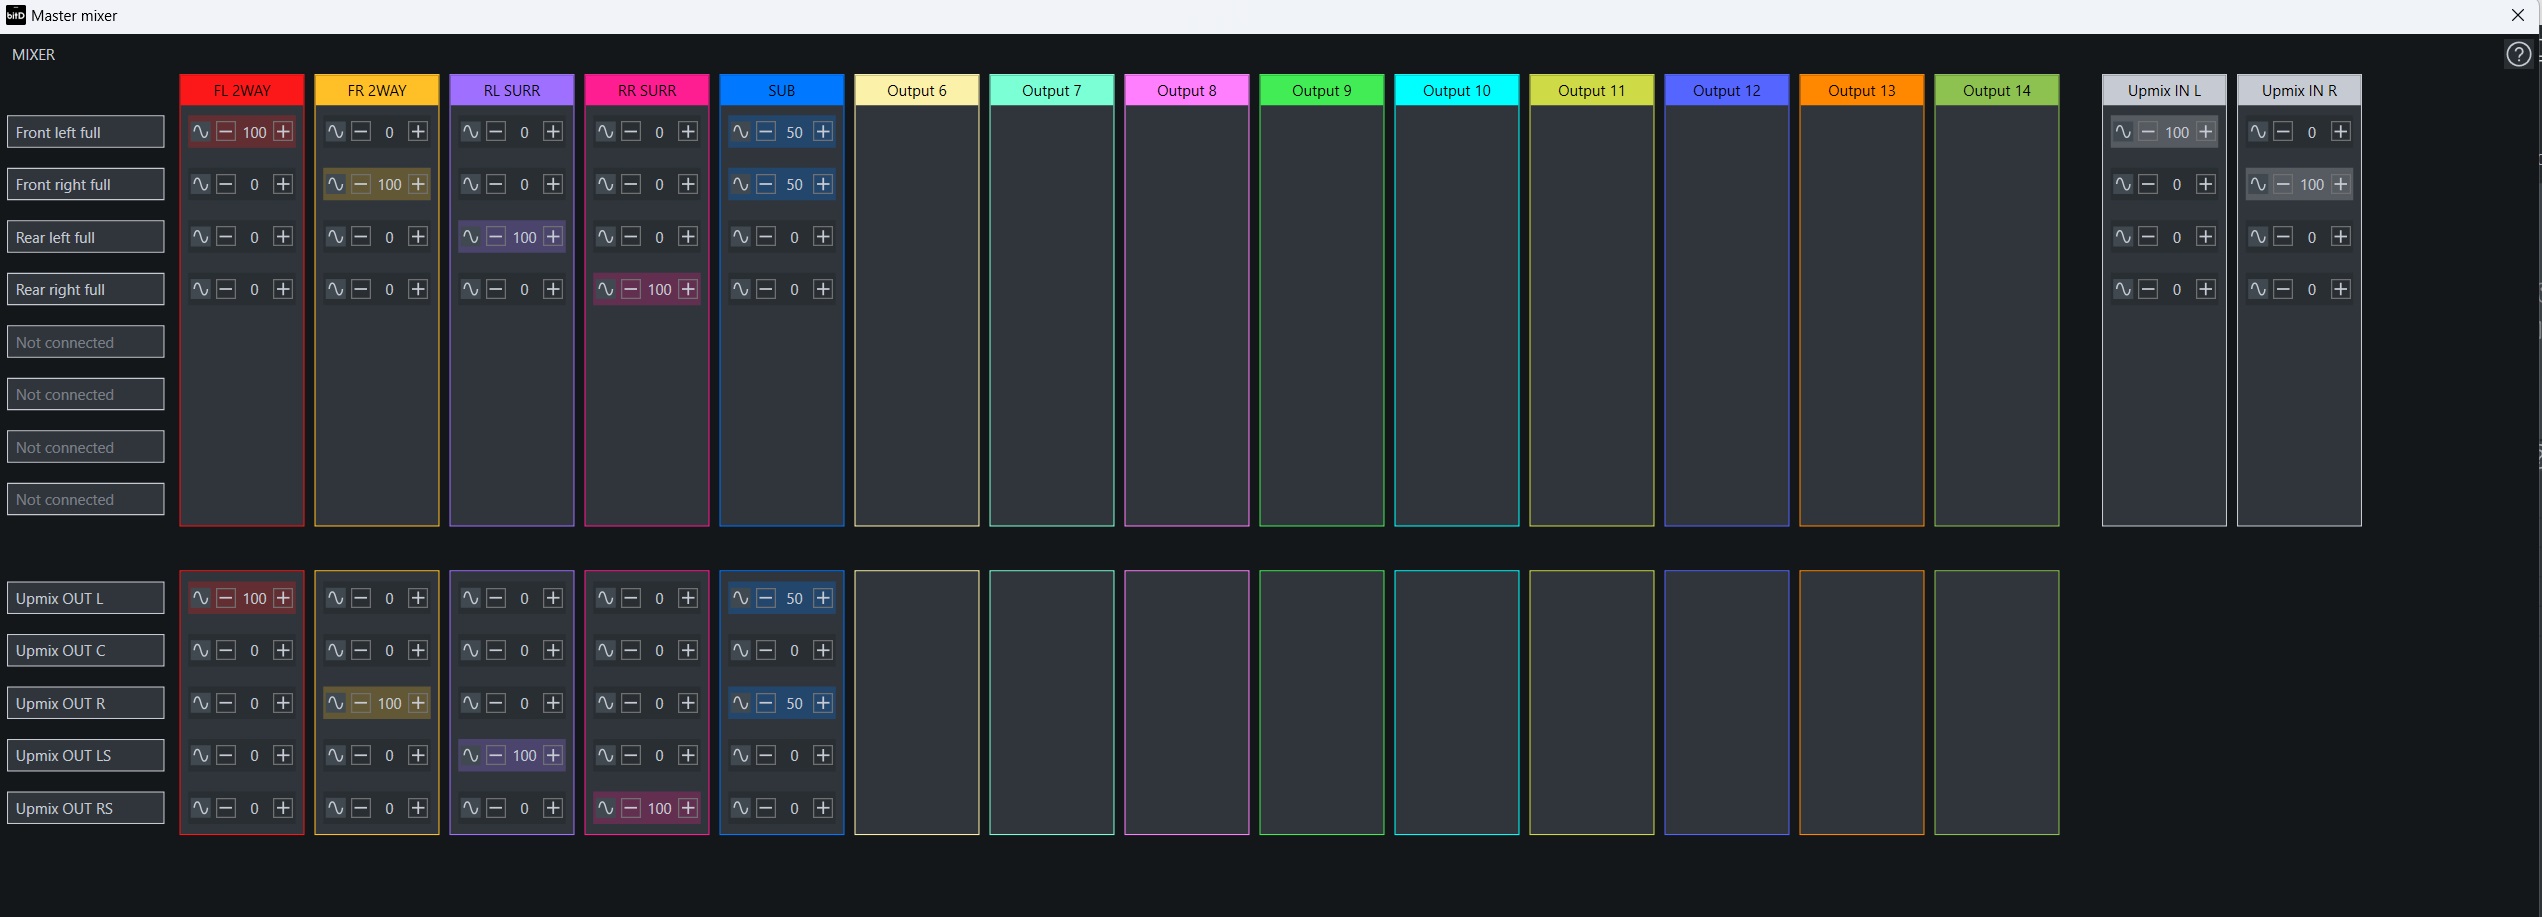
Task: Decrease Front left full level in SUB
Action: point(766,132)
